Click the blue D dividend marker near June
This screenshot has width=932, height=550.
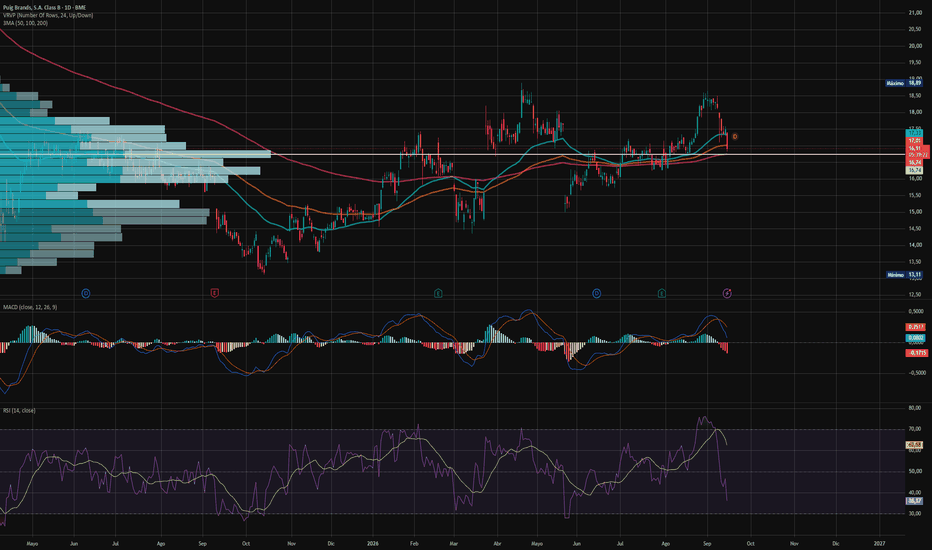[596, 293]
